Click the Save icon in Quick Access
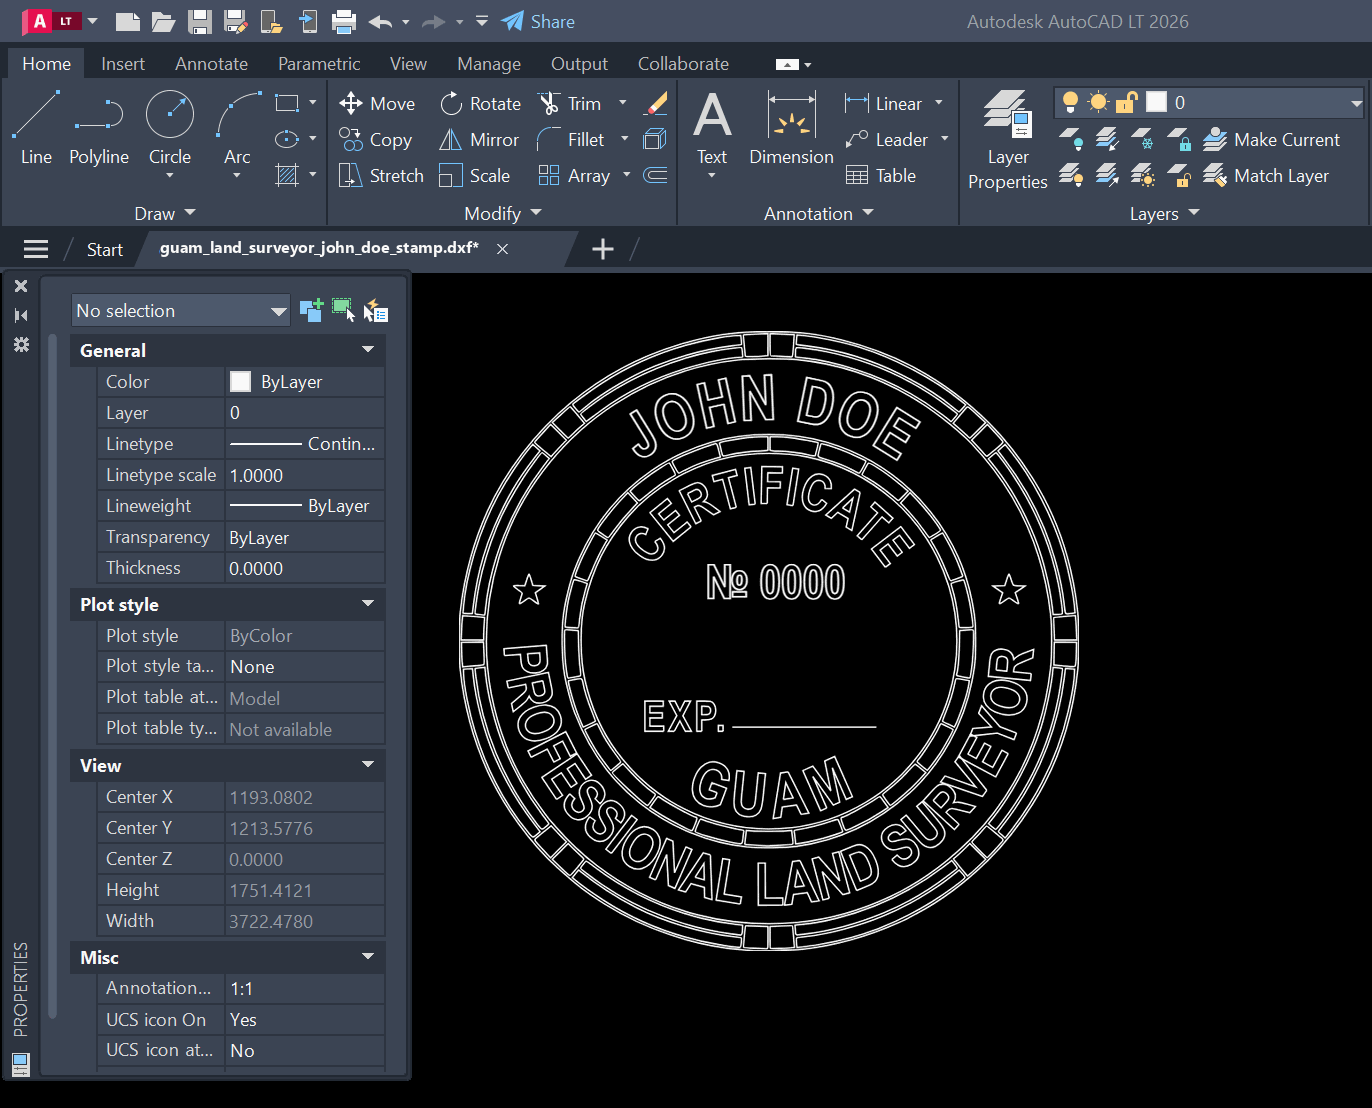 (200, 21)
